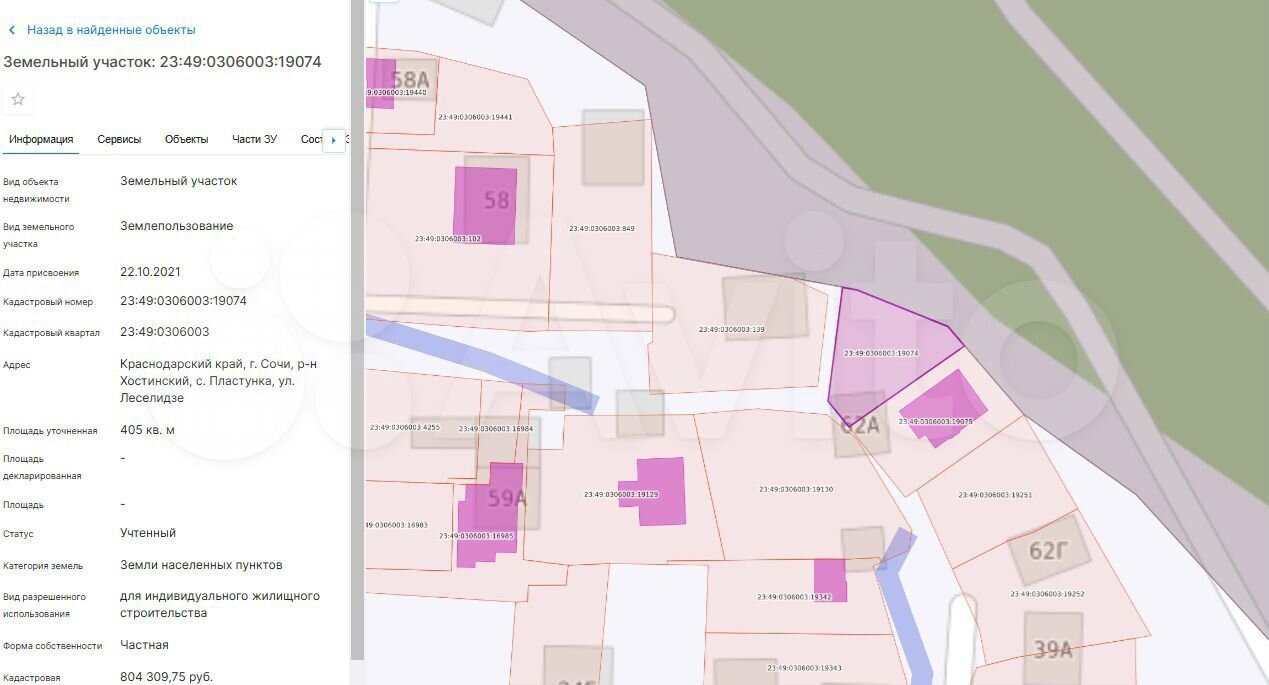Screen dimensions: 1269x685
Task: Select highlighted parcel 23:49:0306003:19074 on map
Action: (880, 340)
